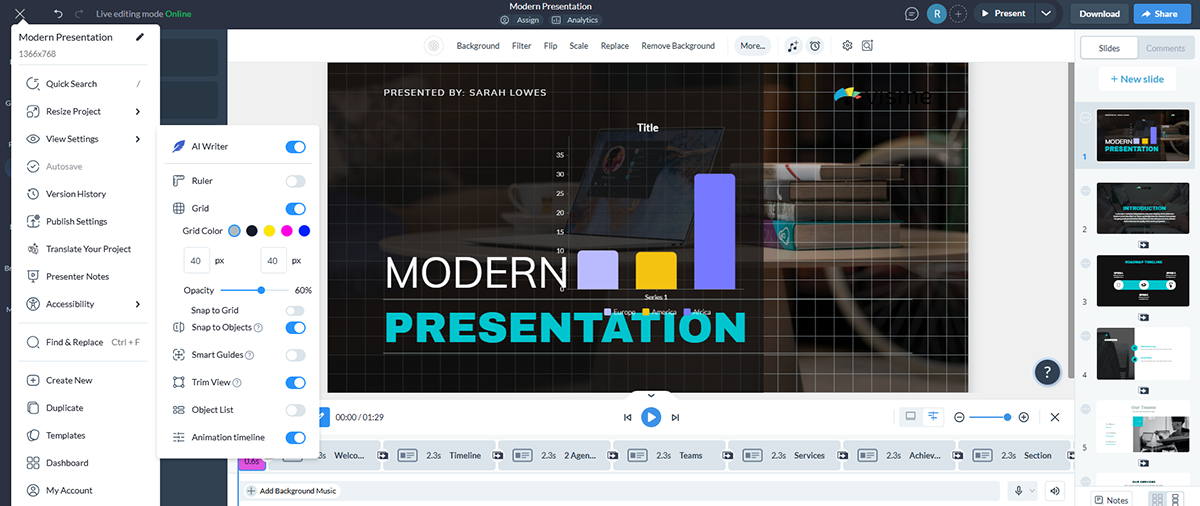Skip to previous slide in timeline
The height and width of the screenshot is (506, 1200).
[627, 417]
